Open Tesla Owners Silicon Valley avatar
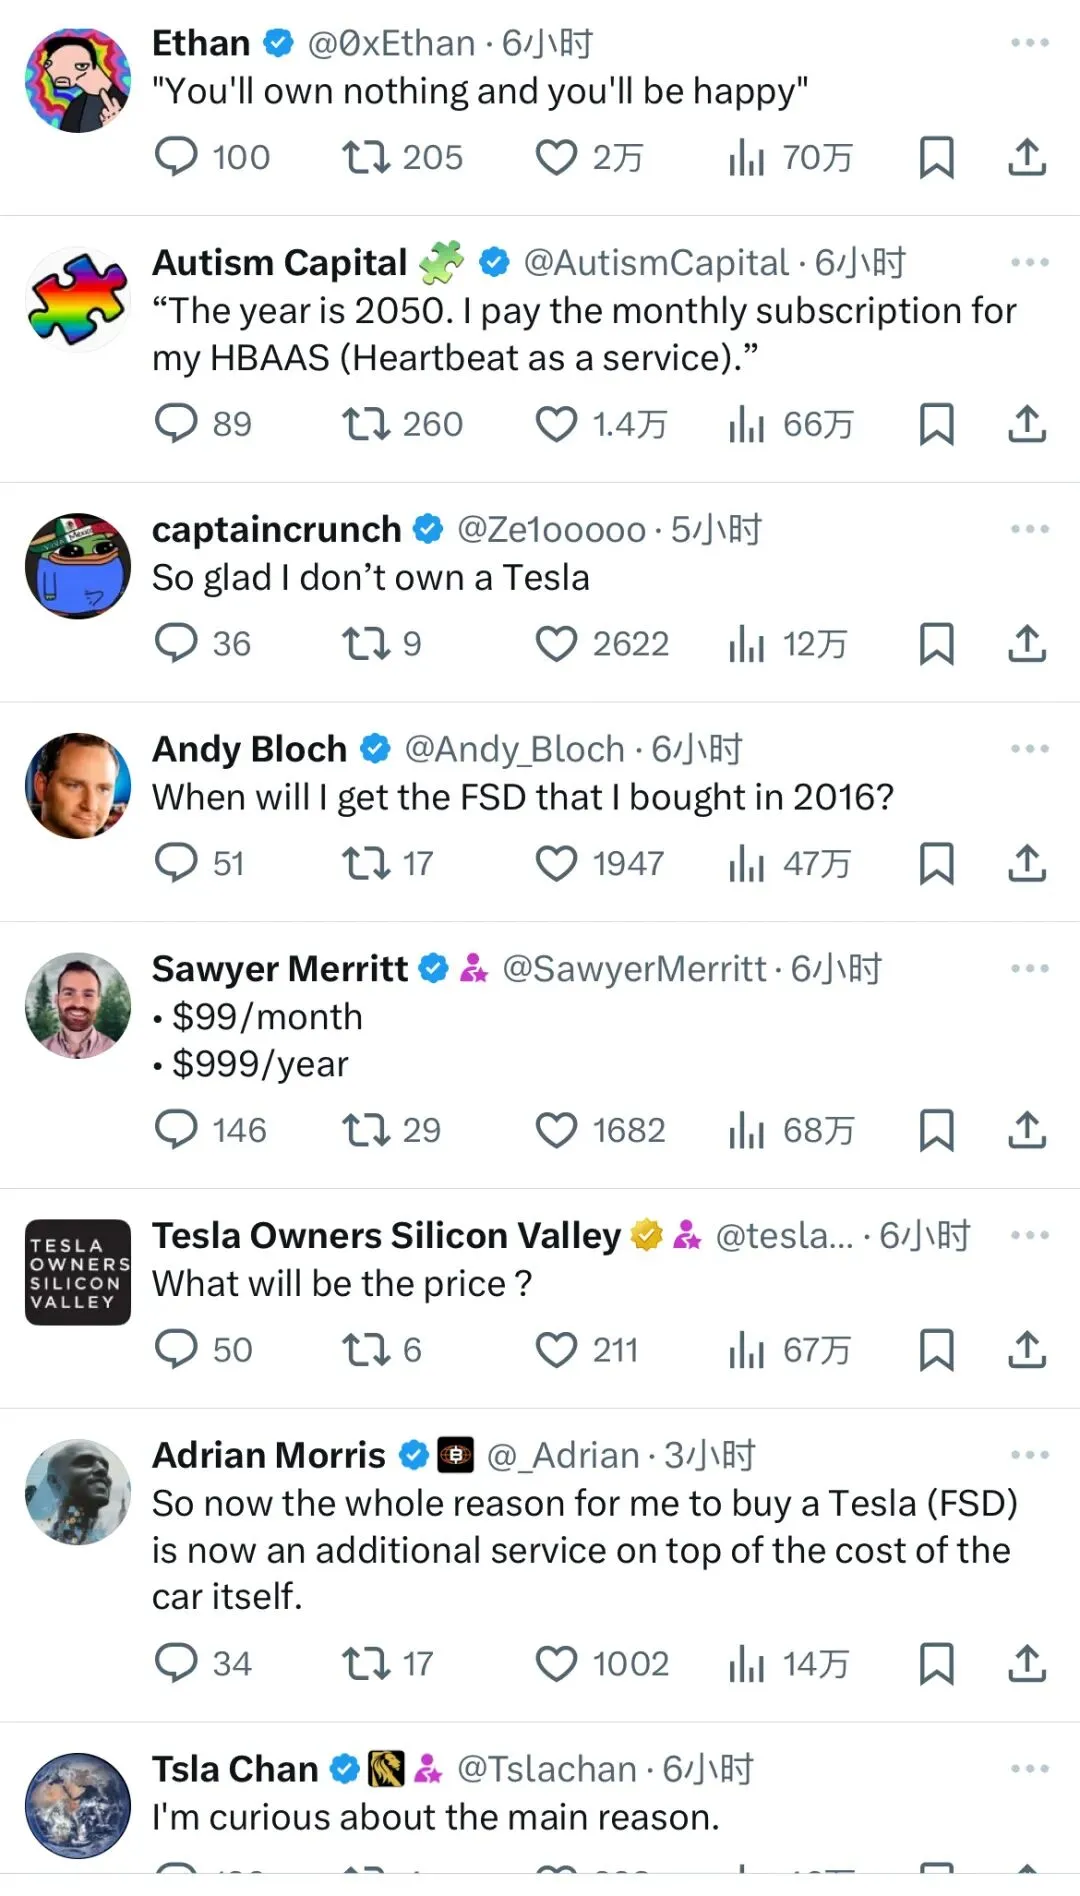 pos(78,1272)
